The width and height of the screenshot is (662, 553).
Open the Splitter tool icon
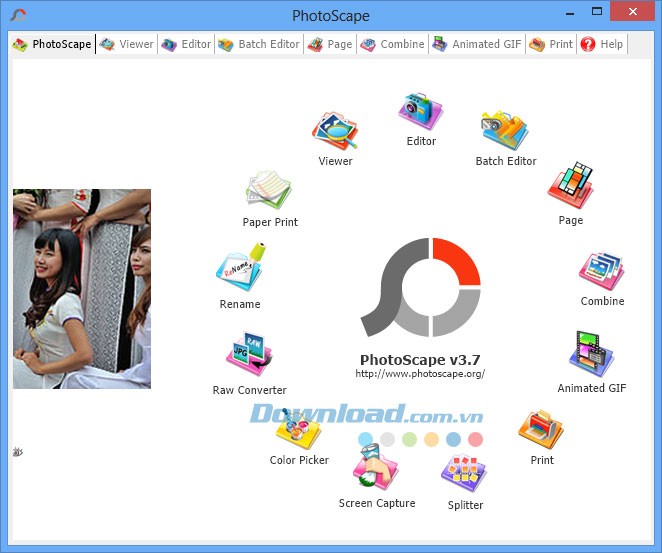(464, 474)
